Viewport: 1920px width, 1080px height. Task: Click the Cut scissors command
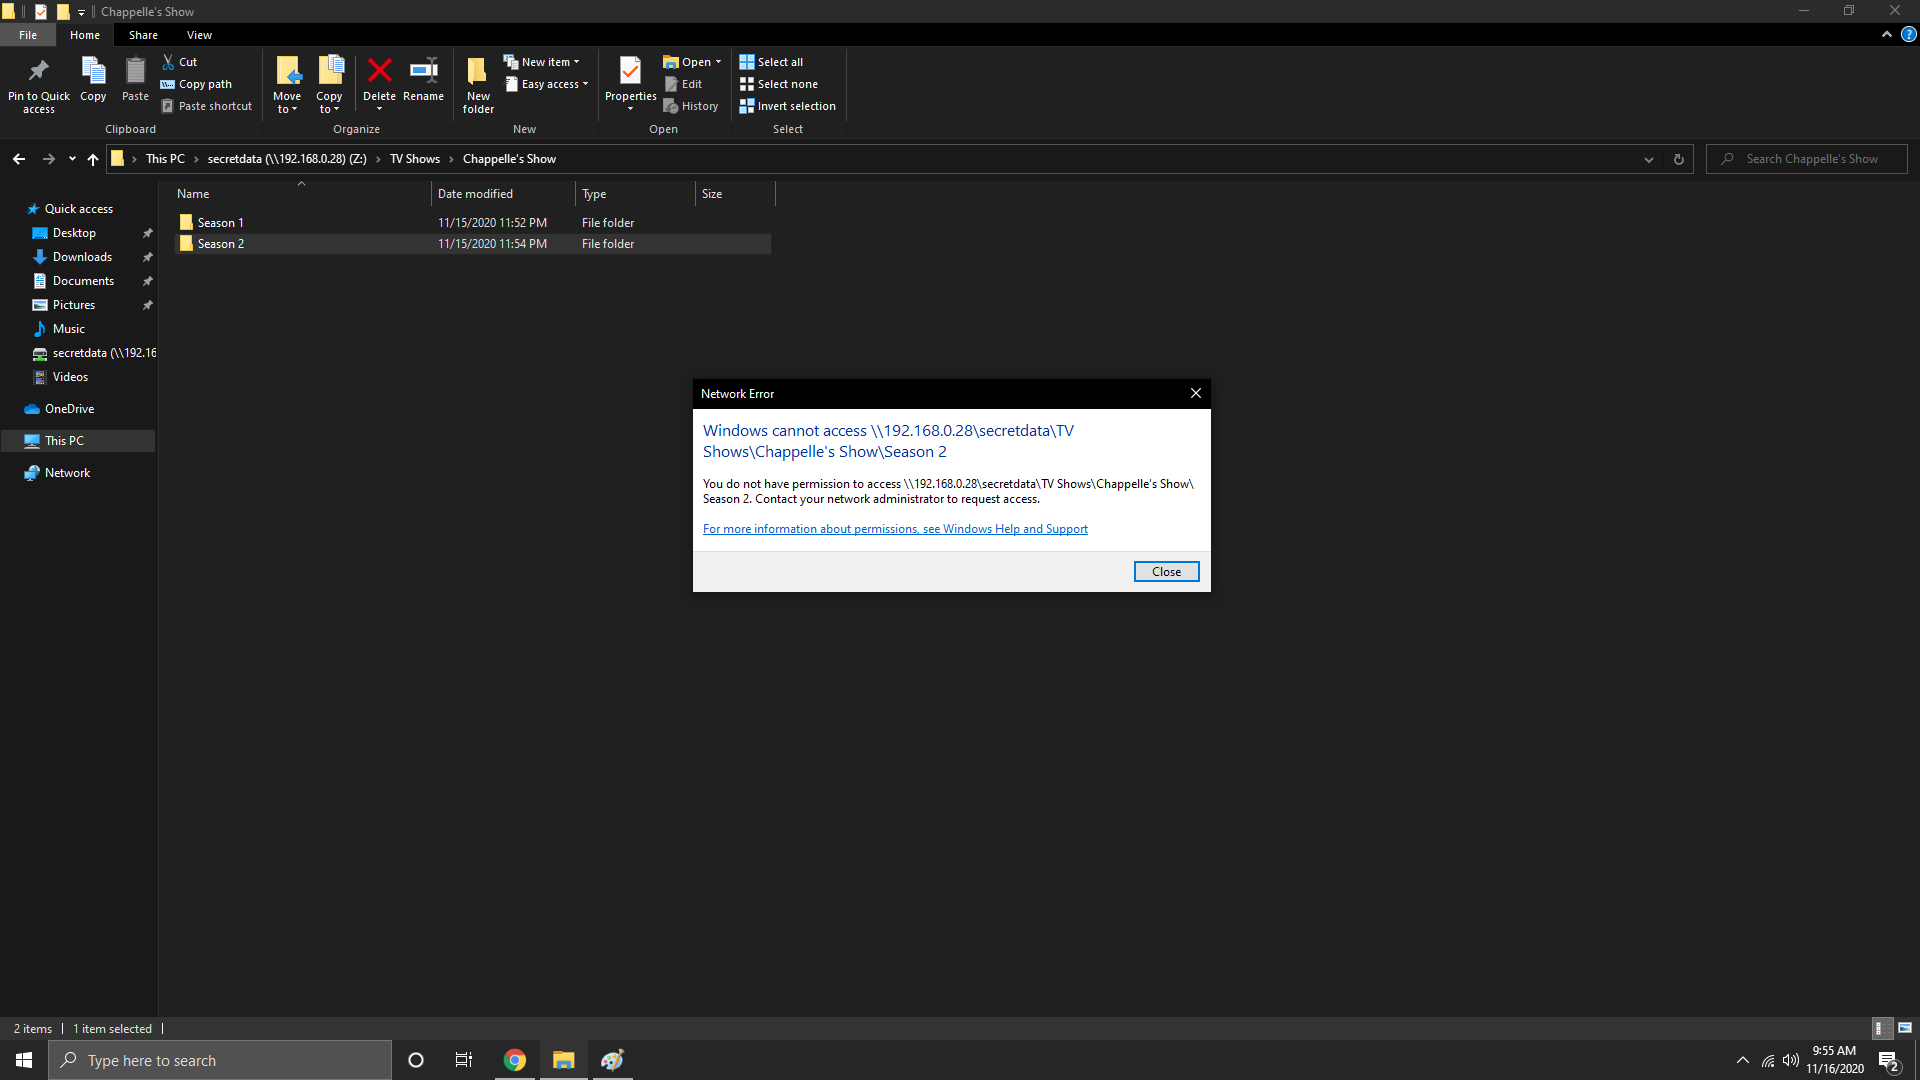(x=180, y=62)
